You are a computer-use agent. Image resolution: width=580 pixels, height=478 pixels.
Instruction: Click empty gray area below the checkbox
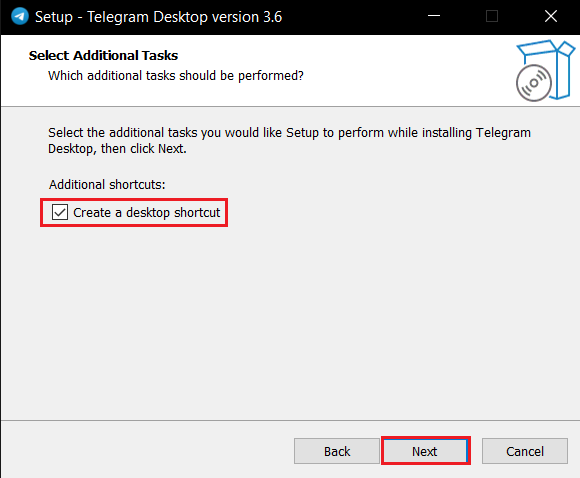(289, 318)
